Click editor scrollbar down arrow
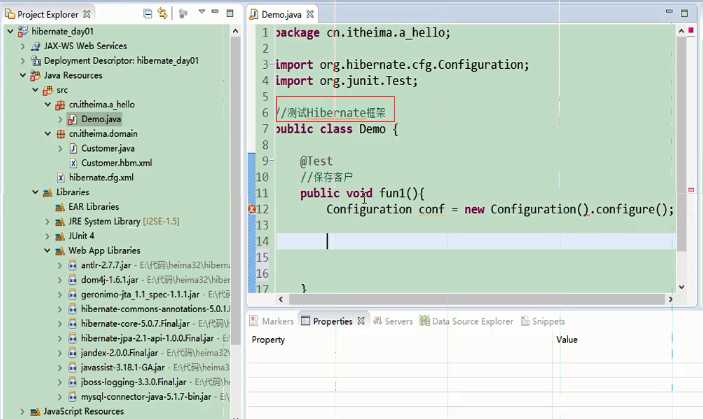The image size is (703, 419). pyautogui.click(x=681, y=287)
